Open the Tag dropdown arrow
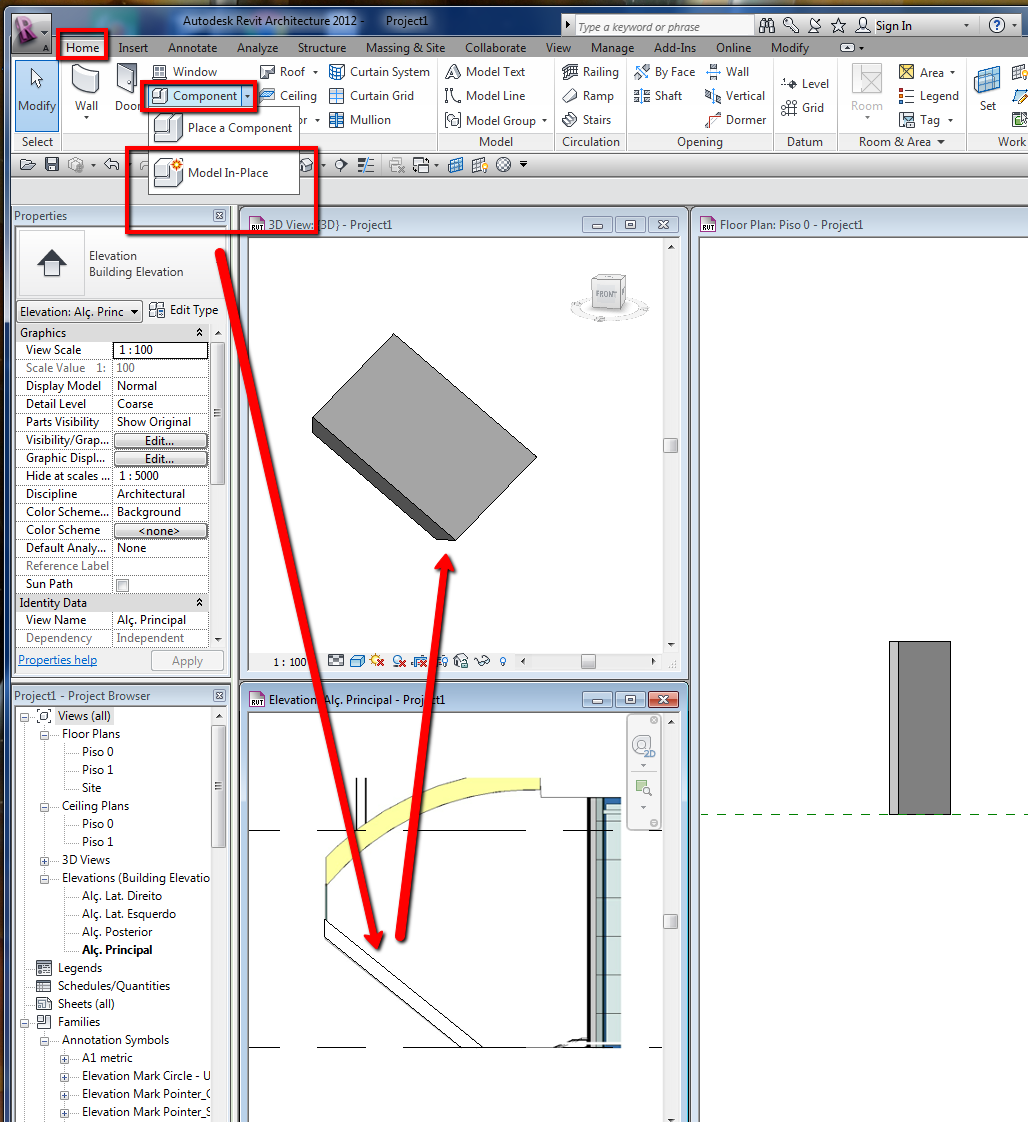Image resolution: width=1028 pixels, height=1122 pixels. click(951, 121)
